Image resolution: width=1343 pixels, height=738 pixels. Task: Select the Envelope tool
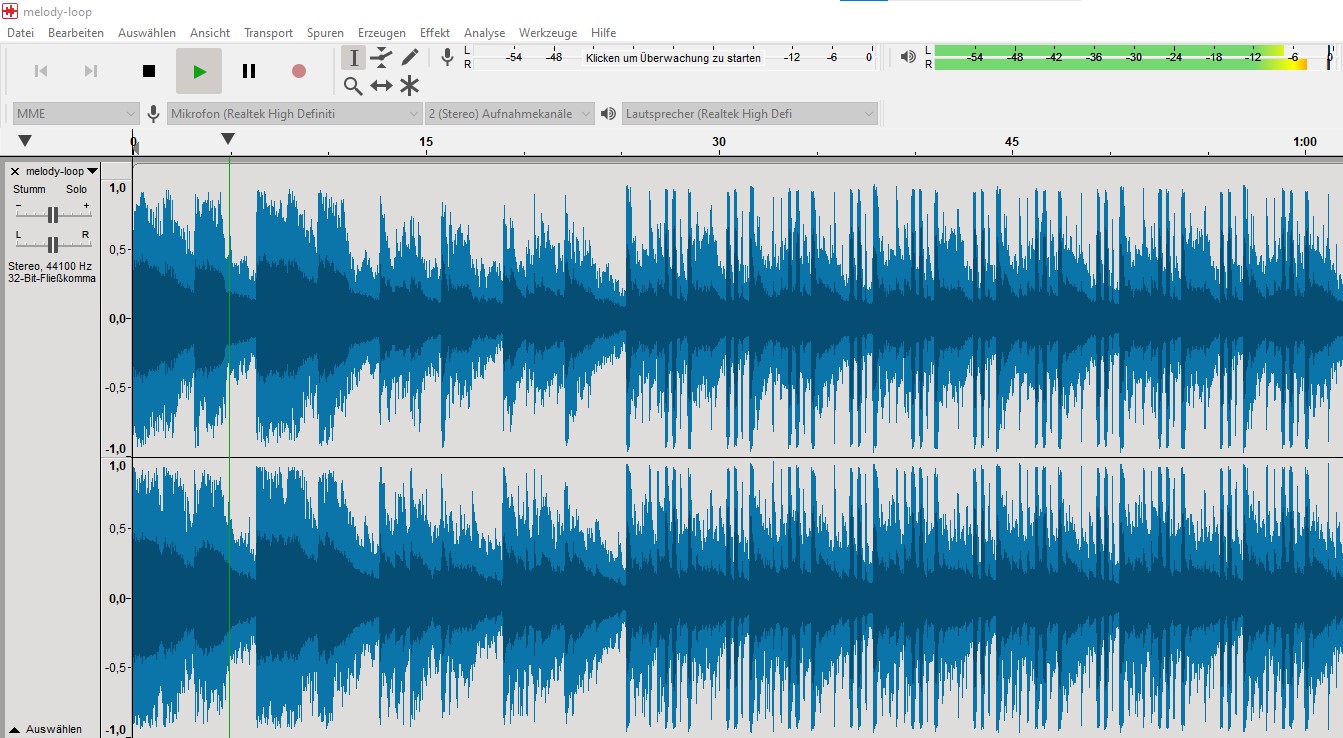pyautogui.click(x=381, y=58)
